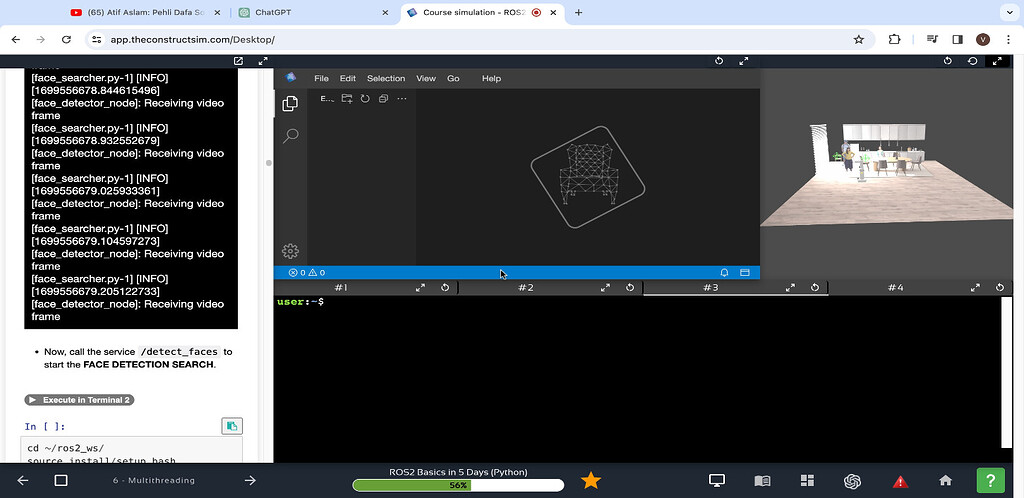Go to next unit with right arrow
Screen dimensions: 1024x498
point(250,481)
